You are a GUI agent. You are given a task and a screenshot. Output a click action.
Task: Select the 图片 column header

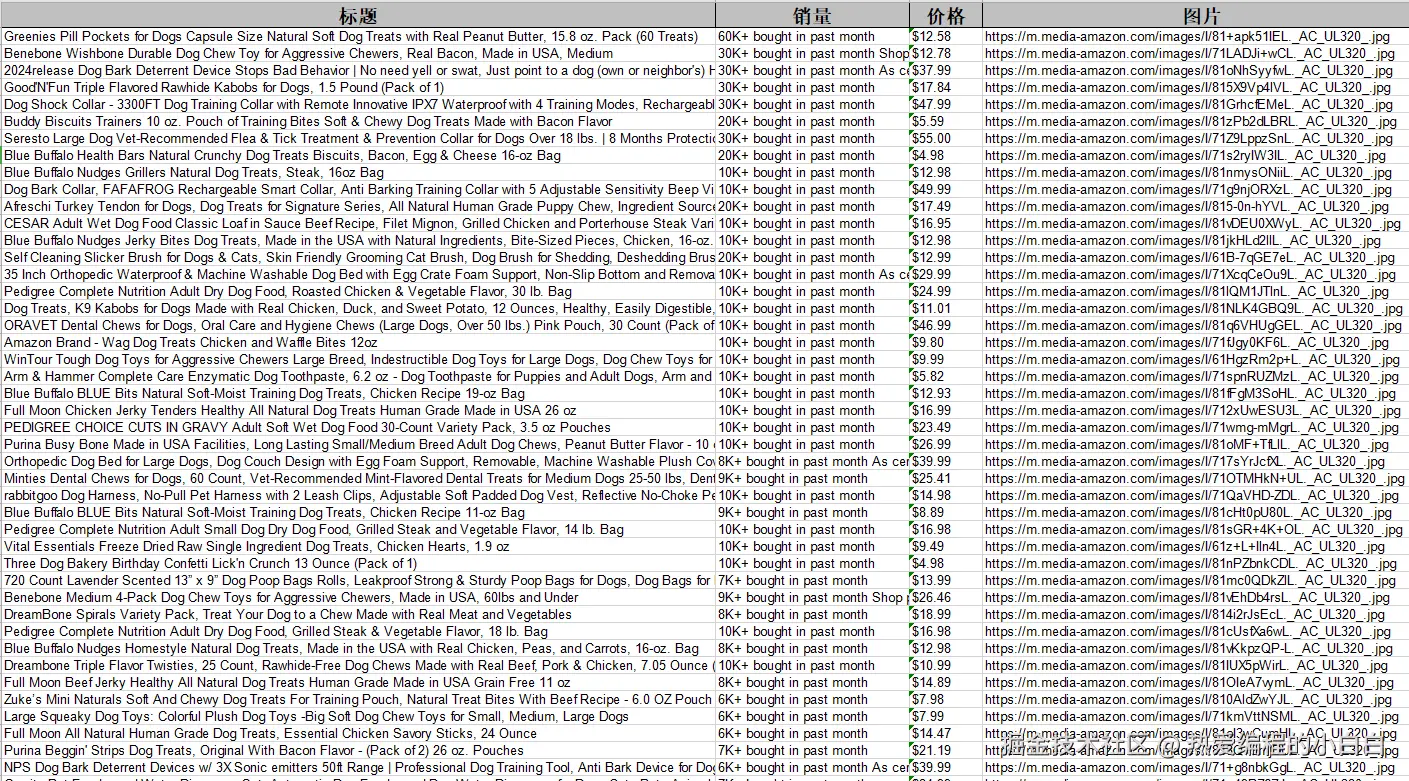pos(1196,15)
